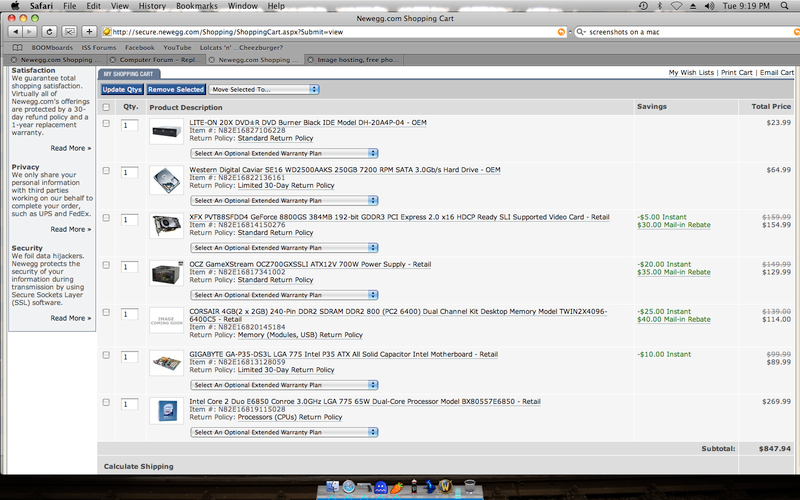Click the search field reading screenshots on a mac
This screenshot has width=800, height=500.
pyautogui.click(x=689, y=32)
